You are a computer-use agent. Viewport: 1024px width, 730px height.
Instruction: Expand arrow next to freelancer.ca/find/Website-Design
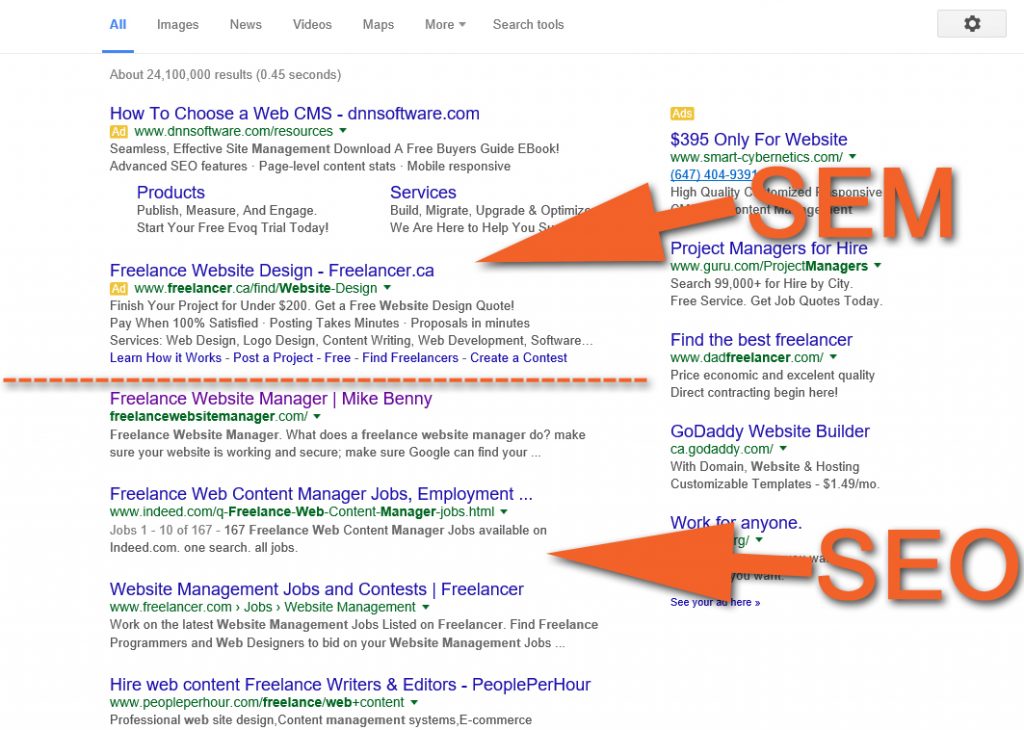(x=387, y=288)
